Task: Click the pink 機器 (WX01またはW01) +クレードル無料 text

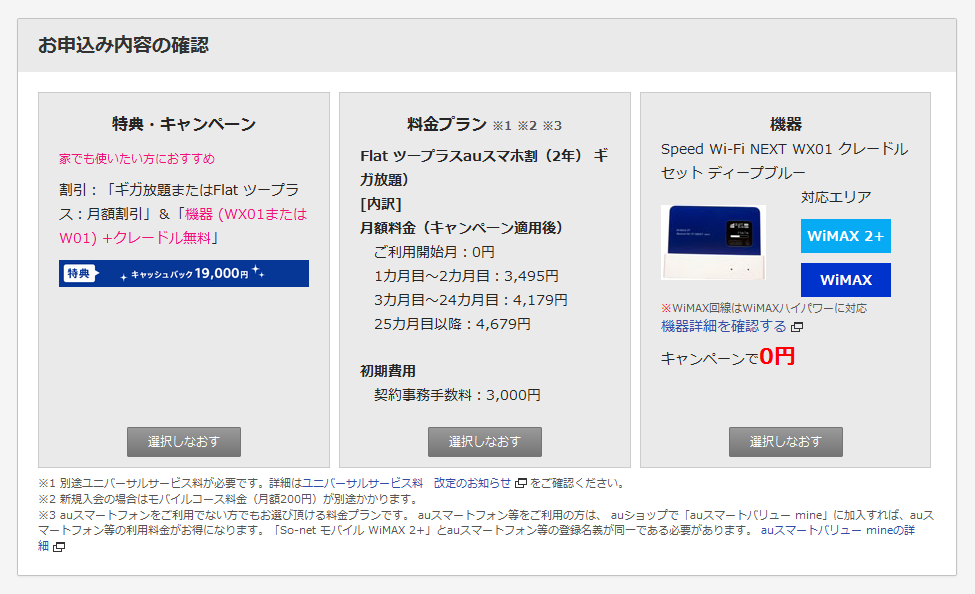Action: pos(183,226)
